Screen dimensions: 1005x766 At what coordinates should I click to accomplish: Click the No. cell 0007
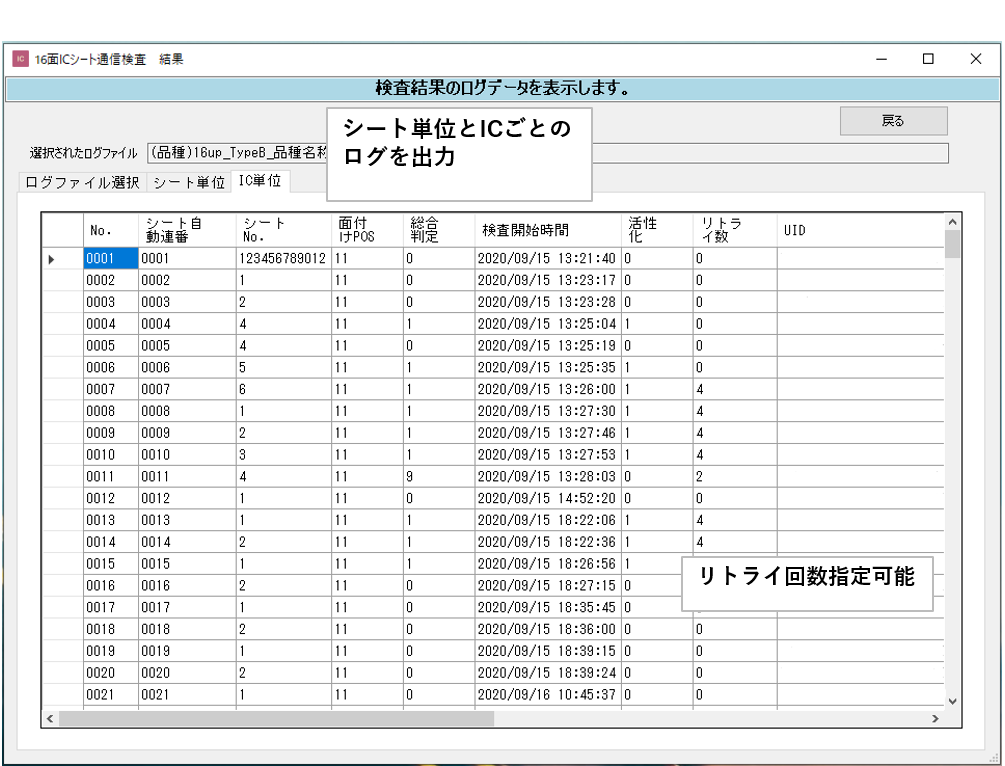point(111,390)
